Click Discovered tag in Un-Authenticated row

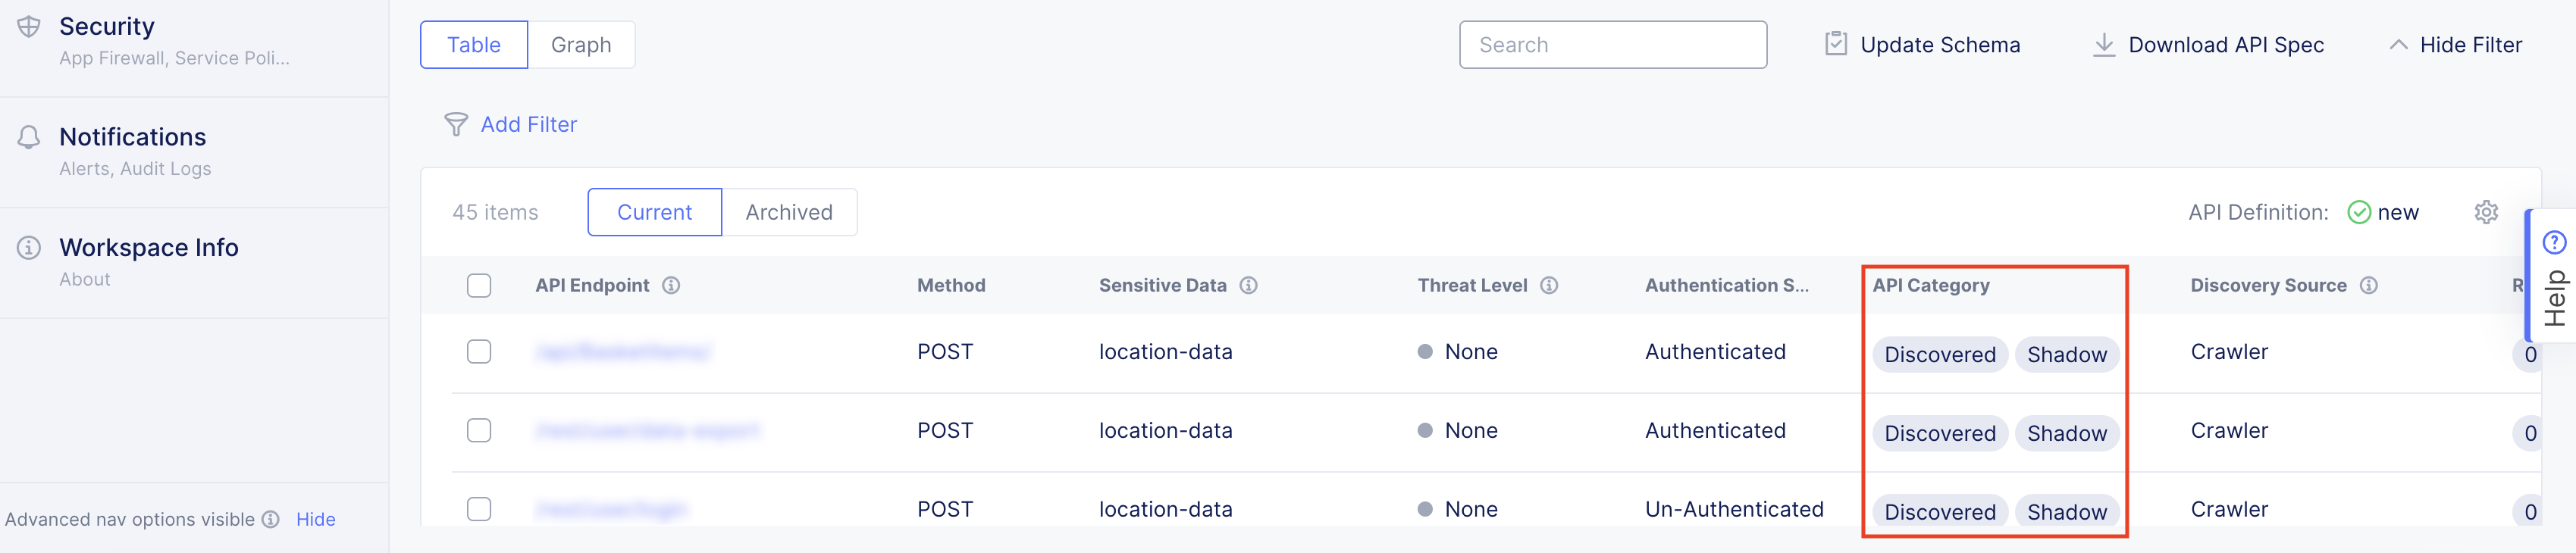(1940, 512)
